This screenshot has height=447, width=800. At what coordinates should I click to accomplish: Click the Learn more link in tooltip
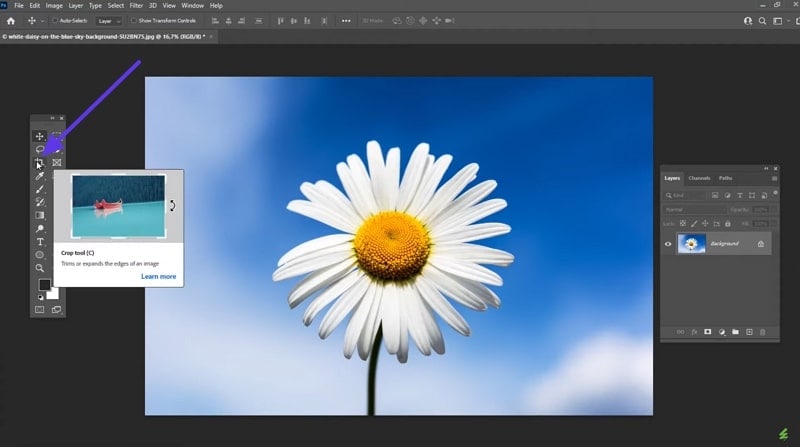[158, 277]
